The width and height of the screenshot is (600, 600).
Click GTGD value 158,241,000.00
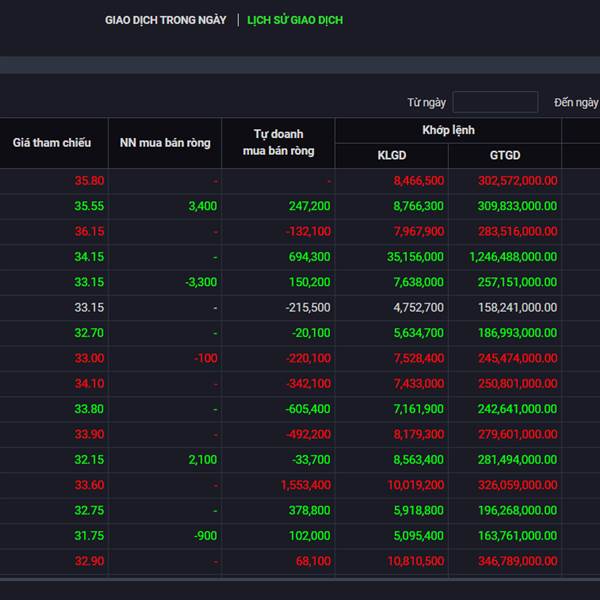pyautogui.click(x=518, y=307)
